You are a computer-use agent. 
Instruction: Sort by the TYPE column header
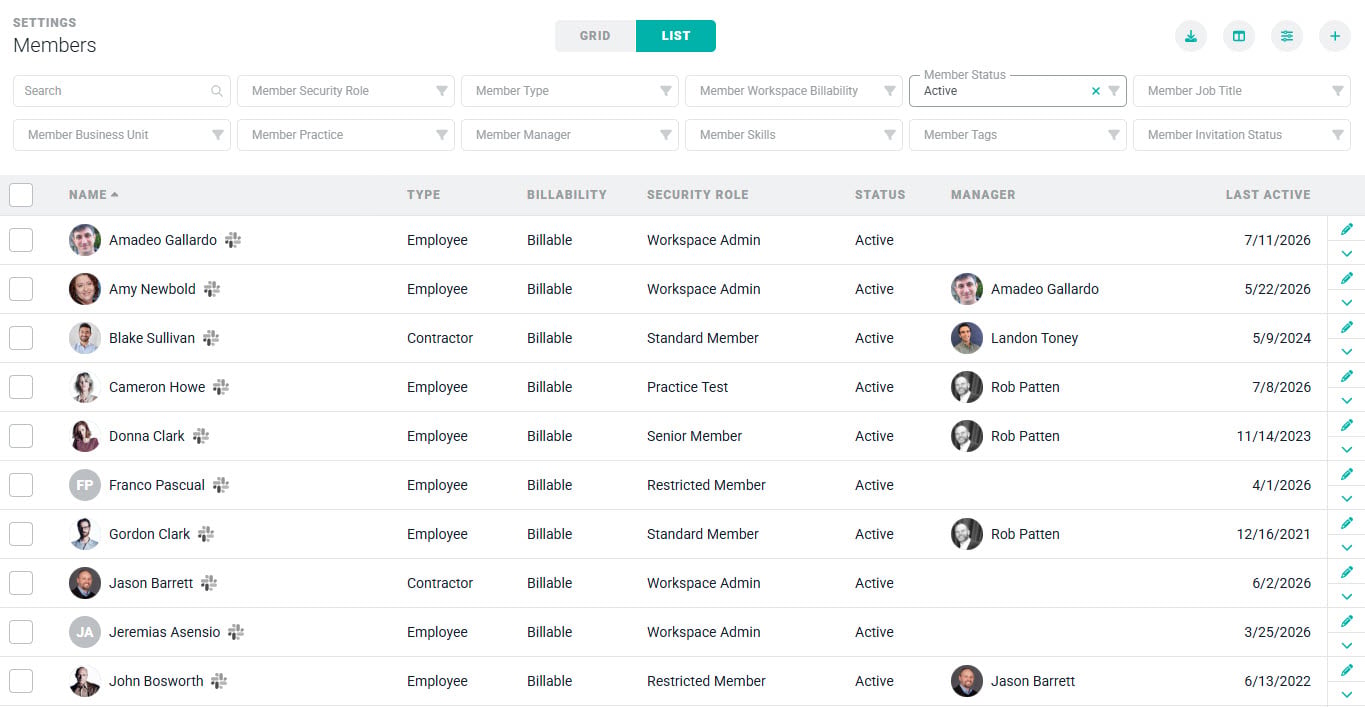(x=423, y=195)
